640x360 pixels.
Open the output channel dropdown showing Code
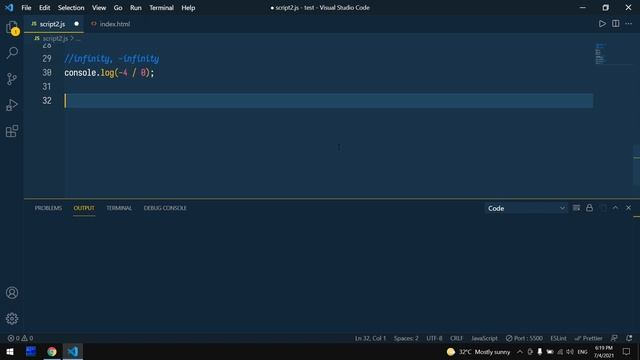526,208
